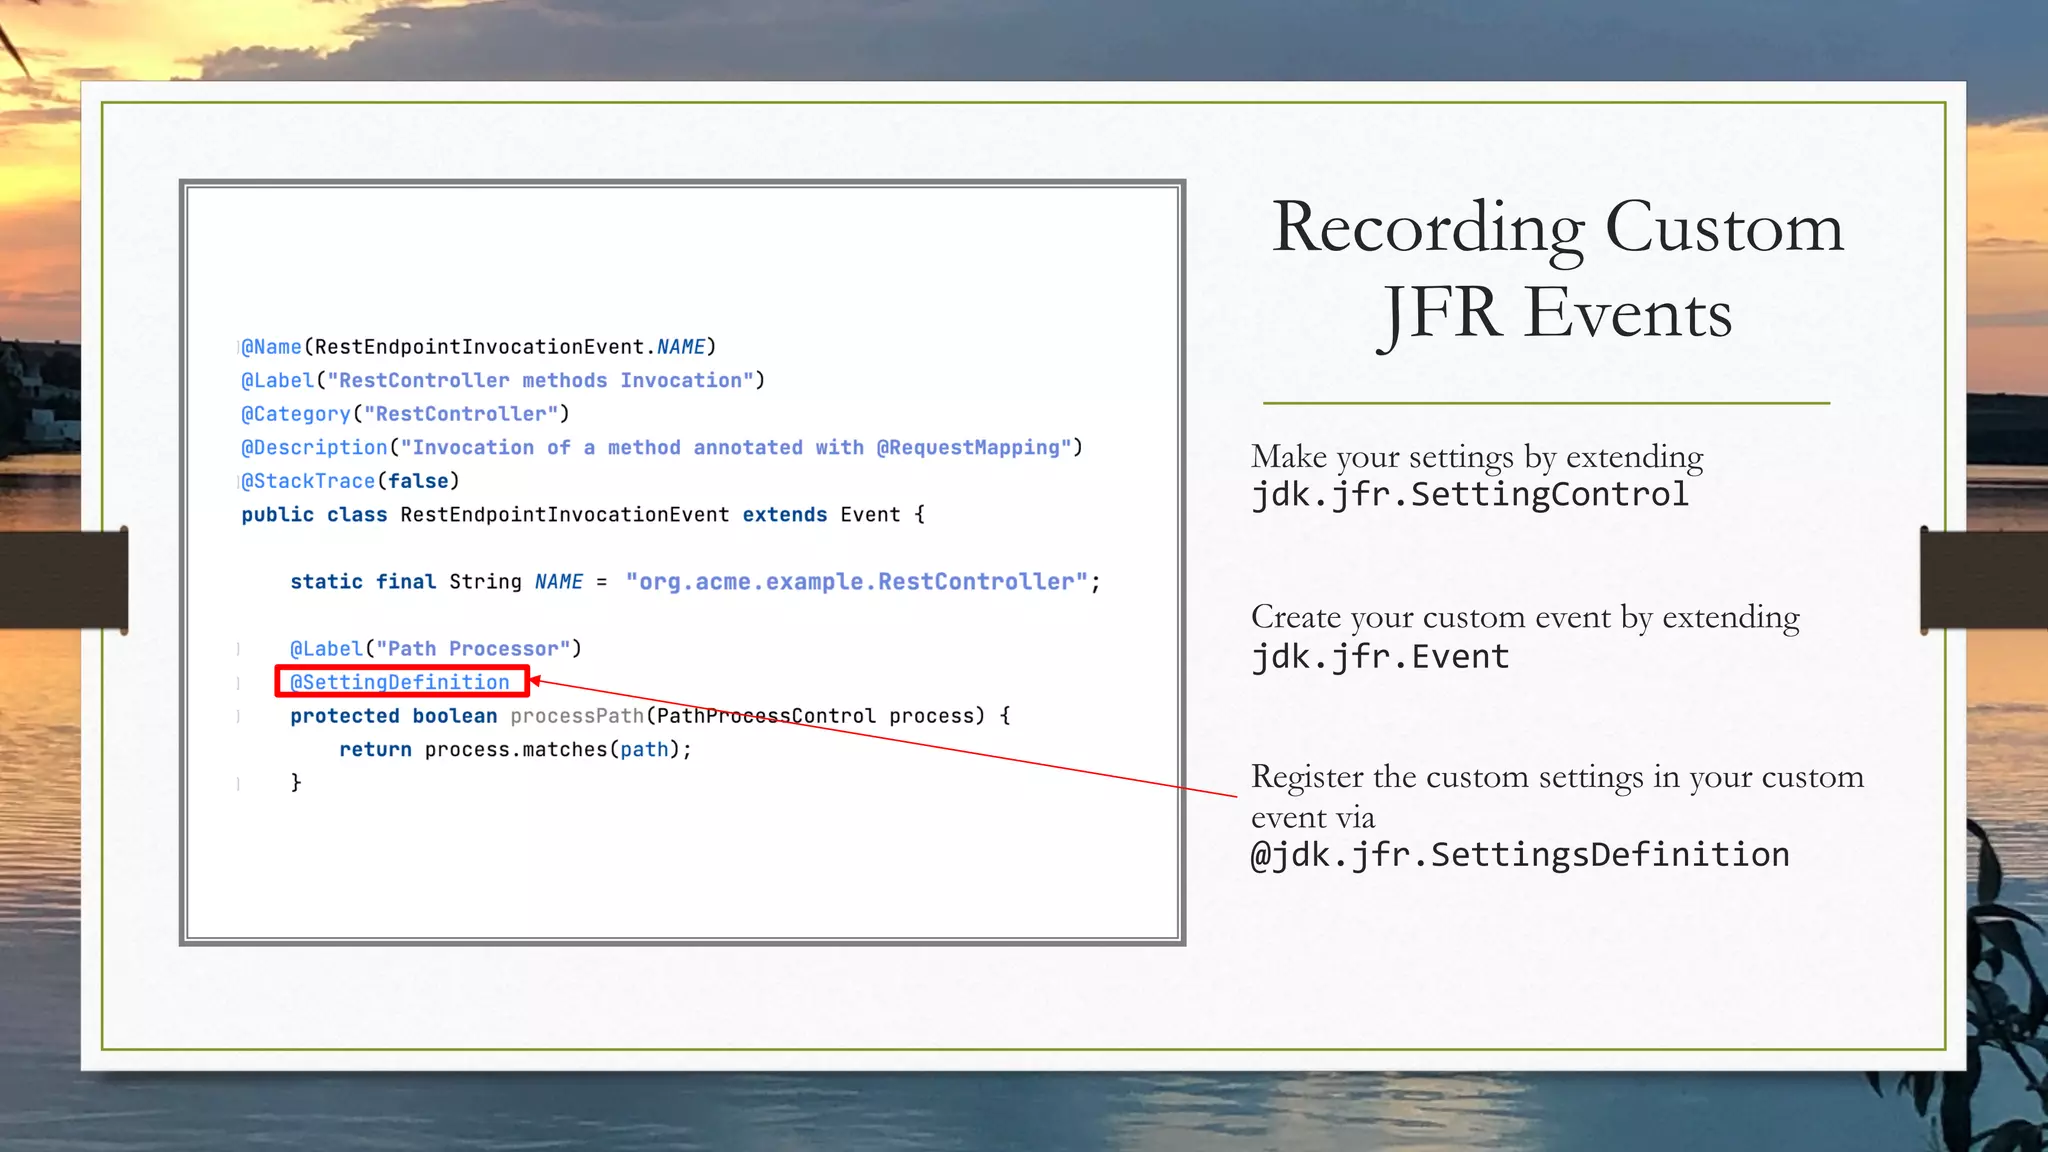Viewport: 2048px width, 1152px height.
Task: Click the text '@jdk.jfr.SettingsDefinition'
Action: (x=1520, y=855)
